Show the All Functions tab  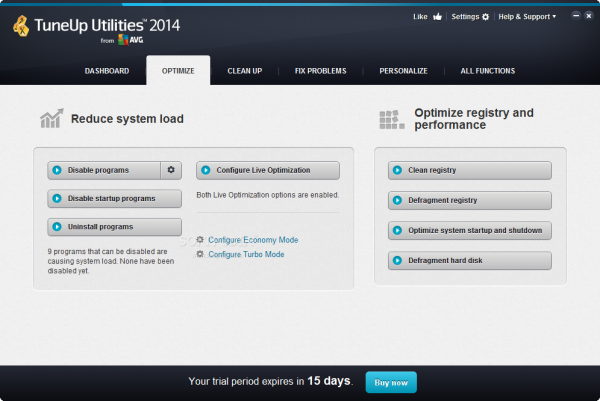click(x=488, y=71)
